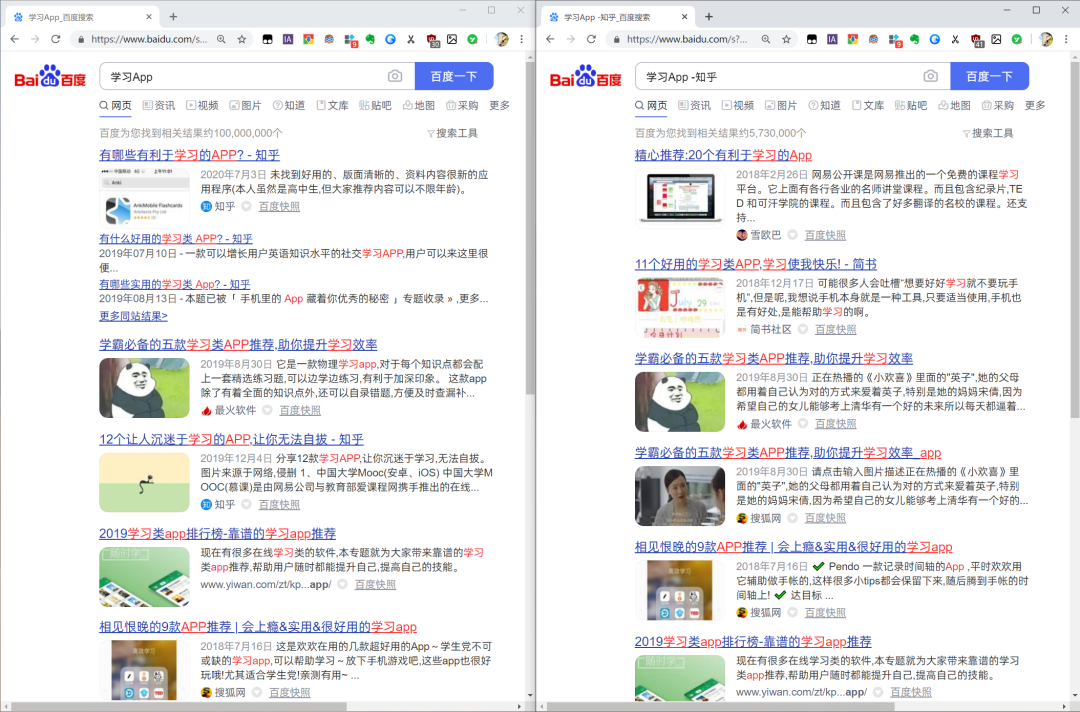
Task: Open Chrome's three-dot menu
Action: pos(520,38)
